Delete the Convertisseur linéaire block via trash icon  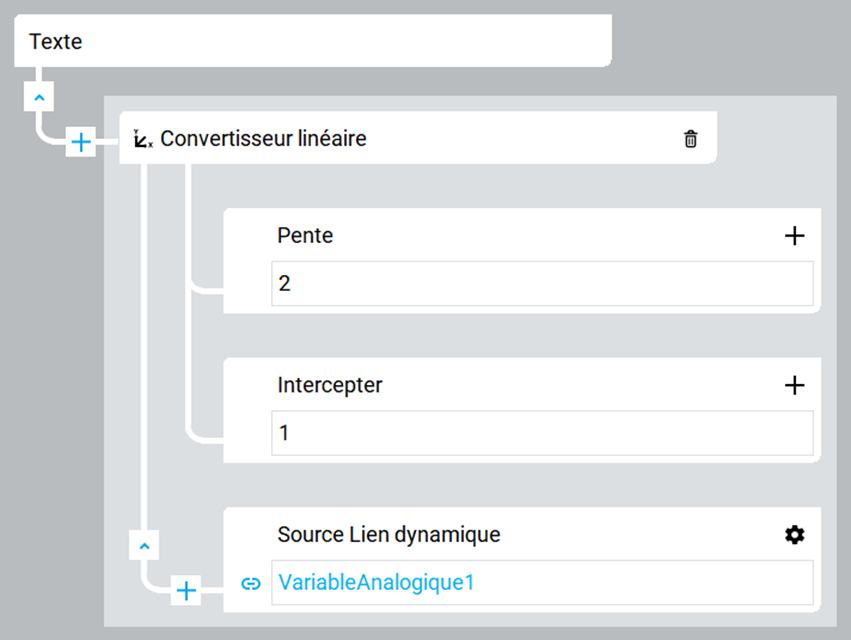point(690,139)
